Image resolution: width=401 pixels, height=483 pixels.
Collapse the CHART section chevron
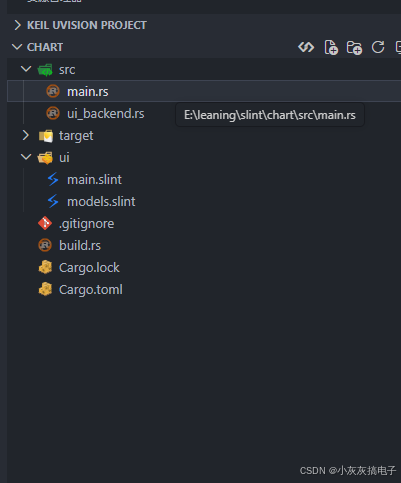point(17,47)
